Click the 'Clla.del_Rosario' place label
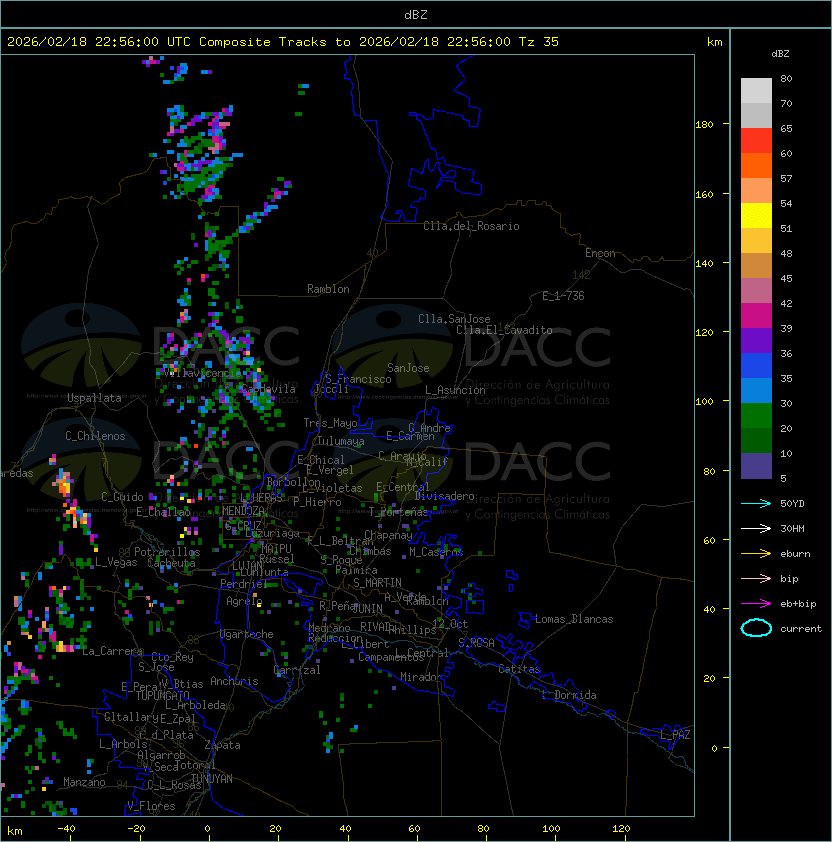 click(x=471, y=226)
